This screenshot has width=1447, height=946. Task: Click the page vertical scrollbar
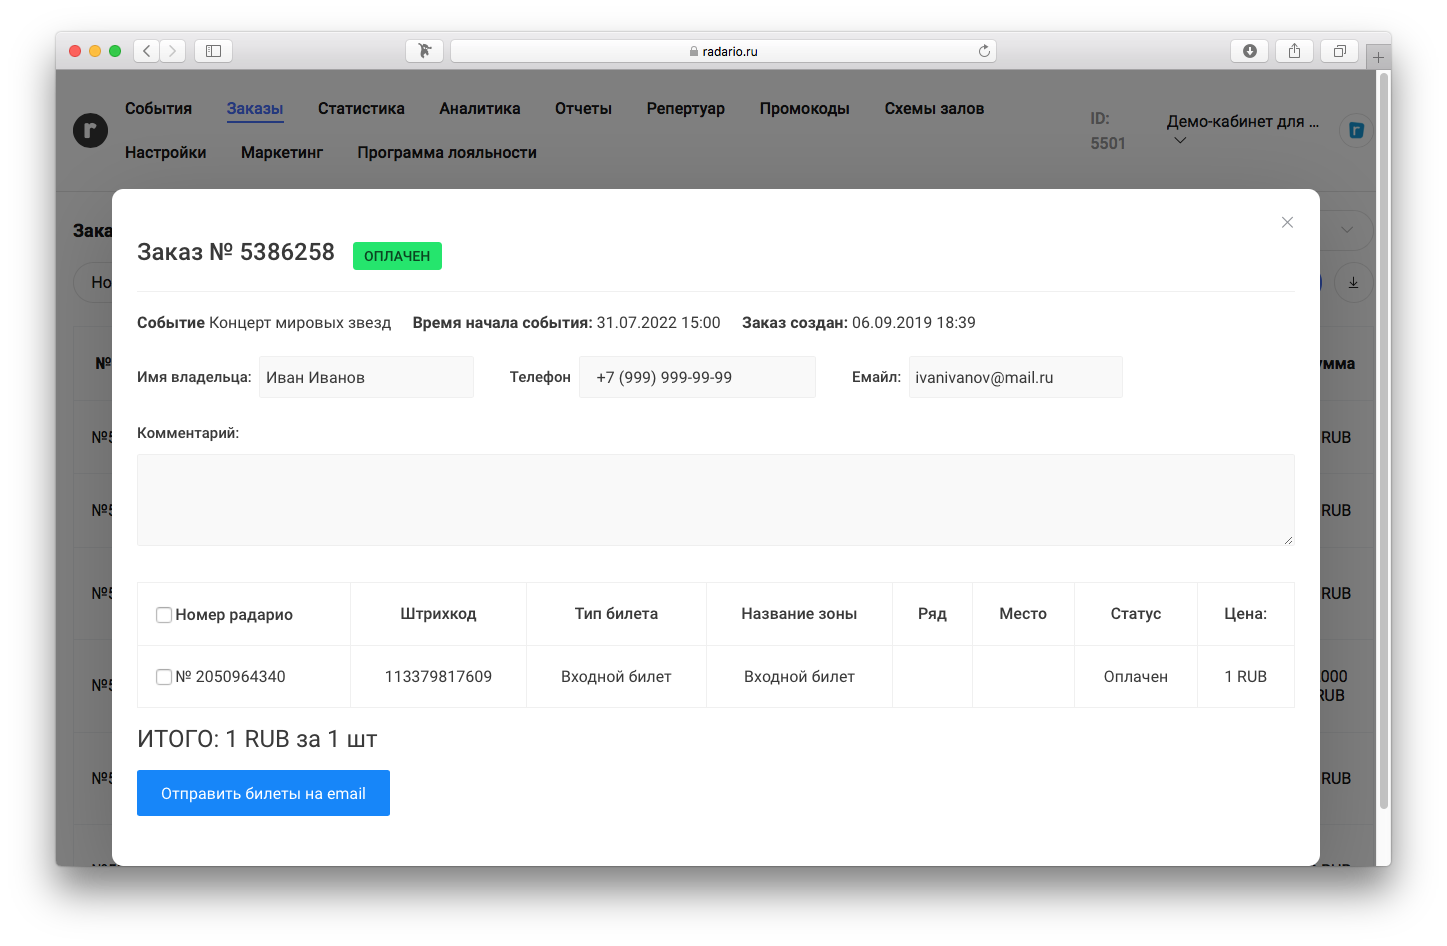pos(1384,440)
